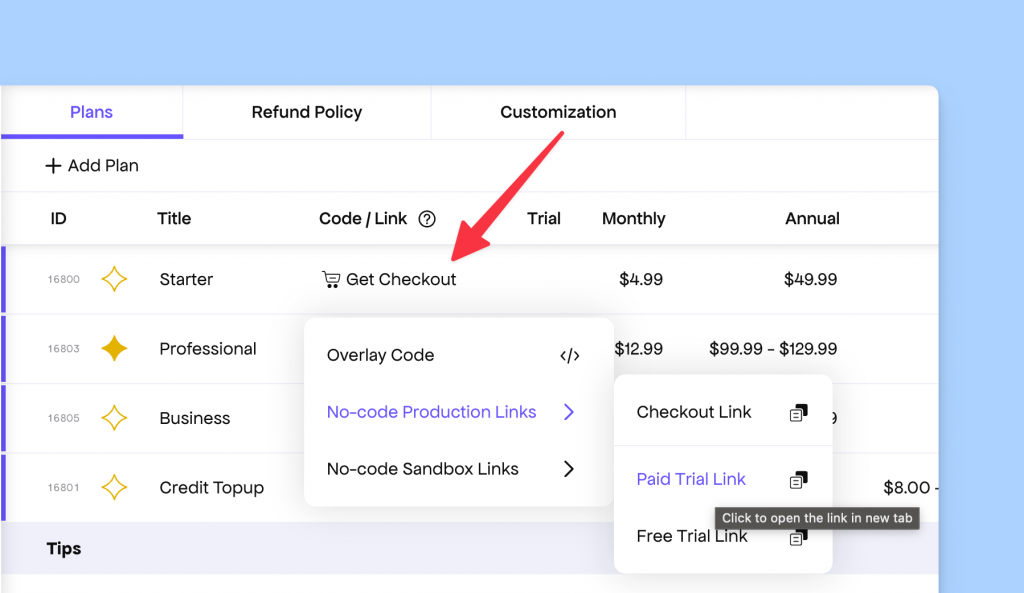Image resolution: width=1024 pixels, height=593 pixels.
Task: Expand No-code Production Links submenu
Action: pos(432,411)
